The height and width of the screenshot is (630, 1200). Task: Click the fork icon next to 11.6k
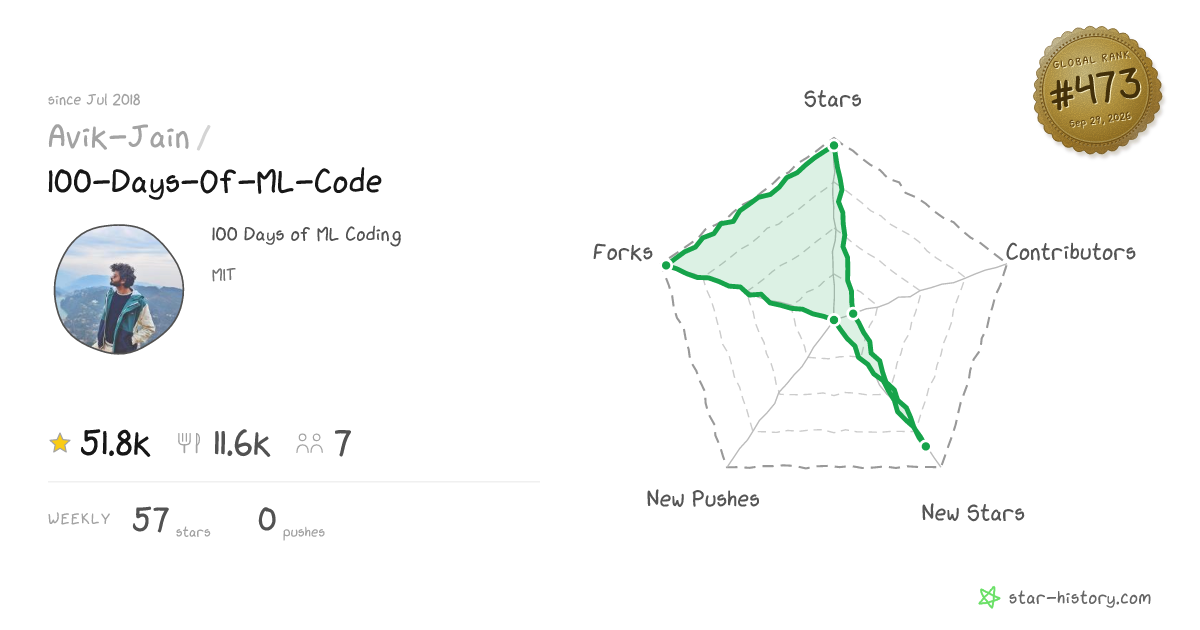(x=189, y=443)
